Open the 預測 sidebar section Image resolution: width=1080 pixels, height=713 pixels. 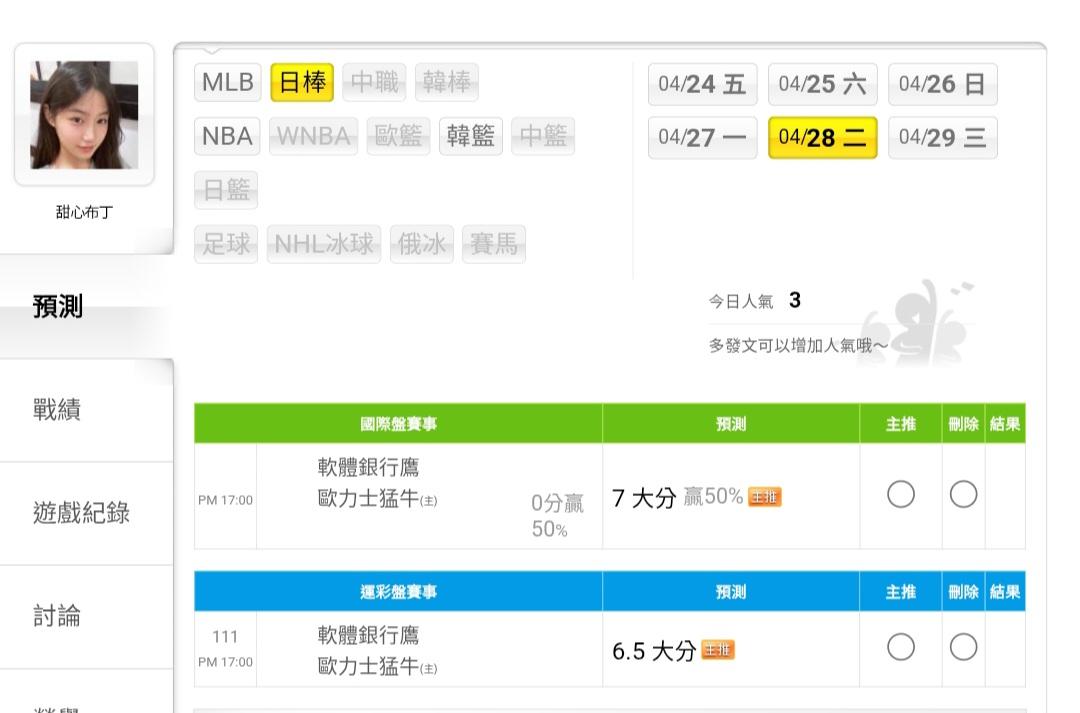[x=58, y=307]
